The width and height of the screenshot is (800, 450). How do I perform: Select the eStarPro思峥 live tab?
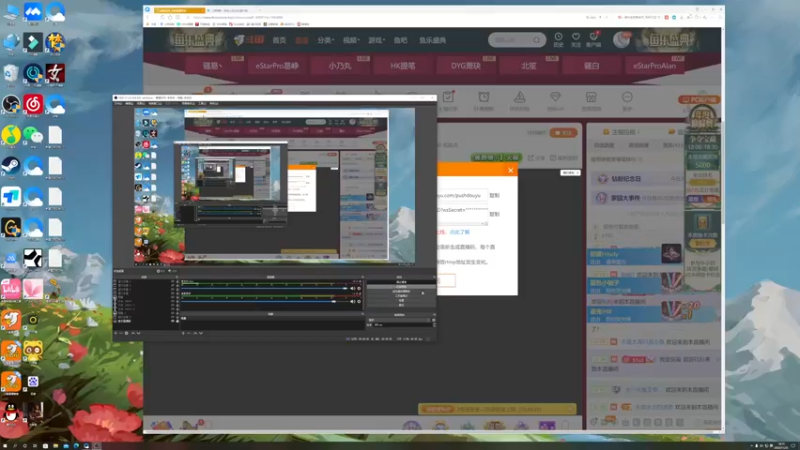click(x=277, y=66)
